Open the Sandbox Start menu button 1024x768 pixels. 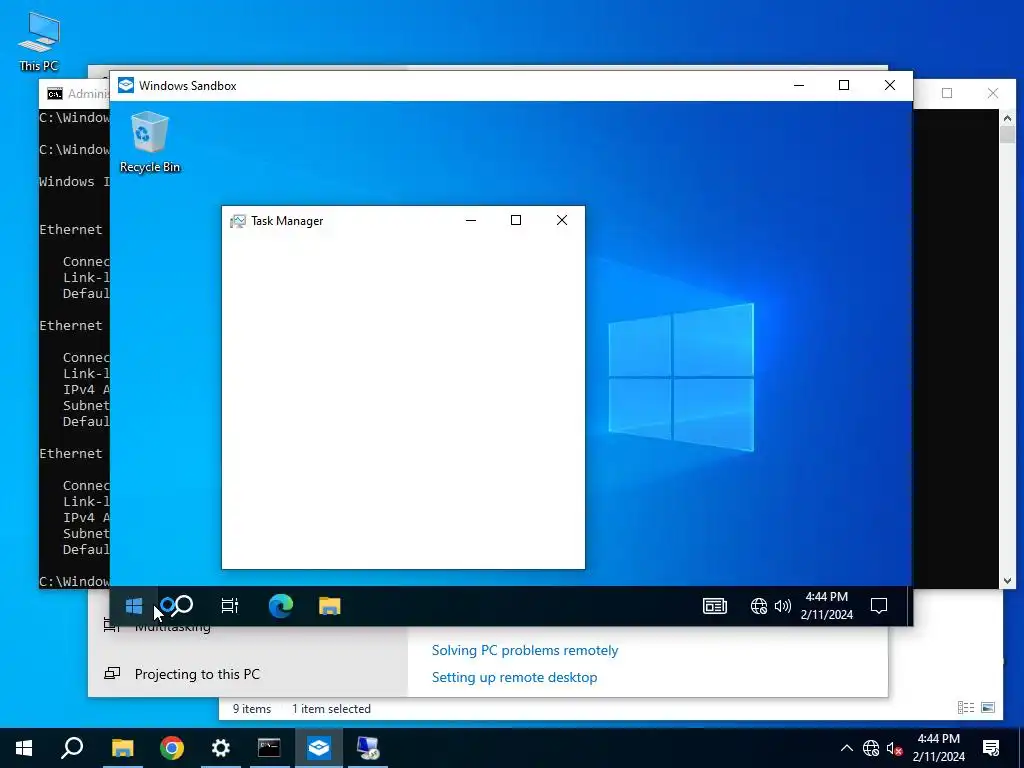[134, 606]
